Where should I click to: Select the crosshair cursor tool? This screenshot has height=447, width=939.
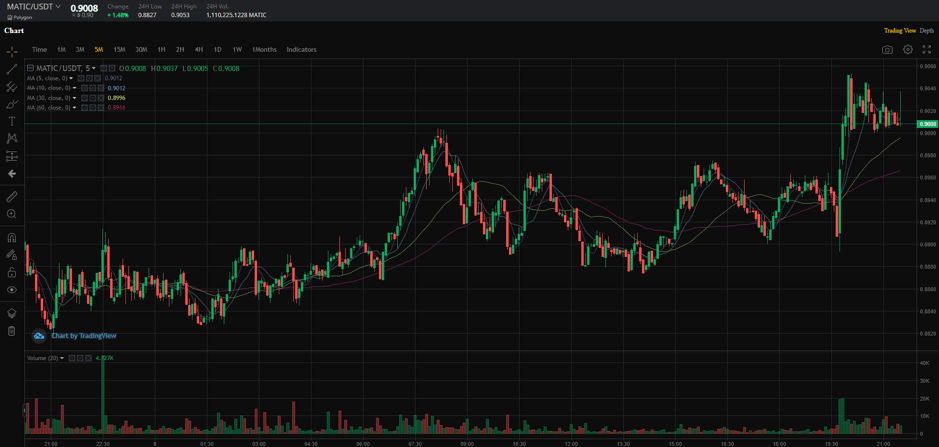click(12, 51)
